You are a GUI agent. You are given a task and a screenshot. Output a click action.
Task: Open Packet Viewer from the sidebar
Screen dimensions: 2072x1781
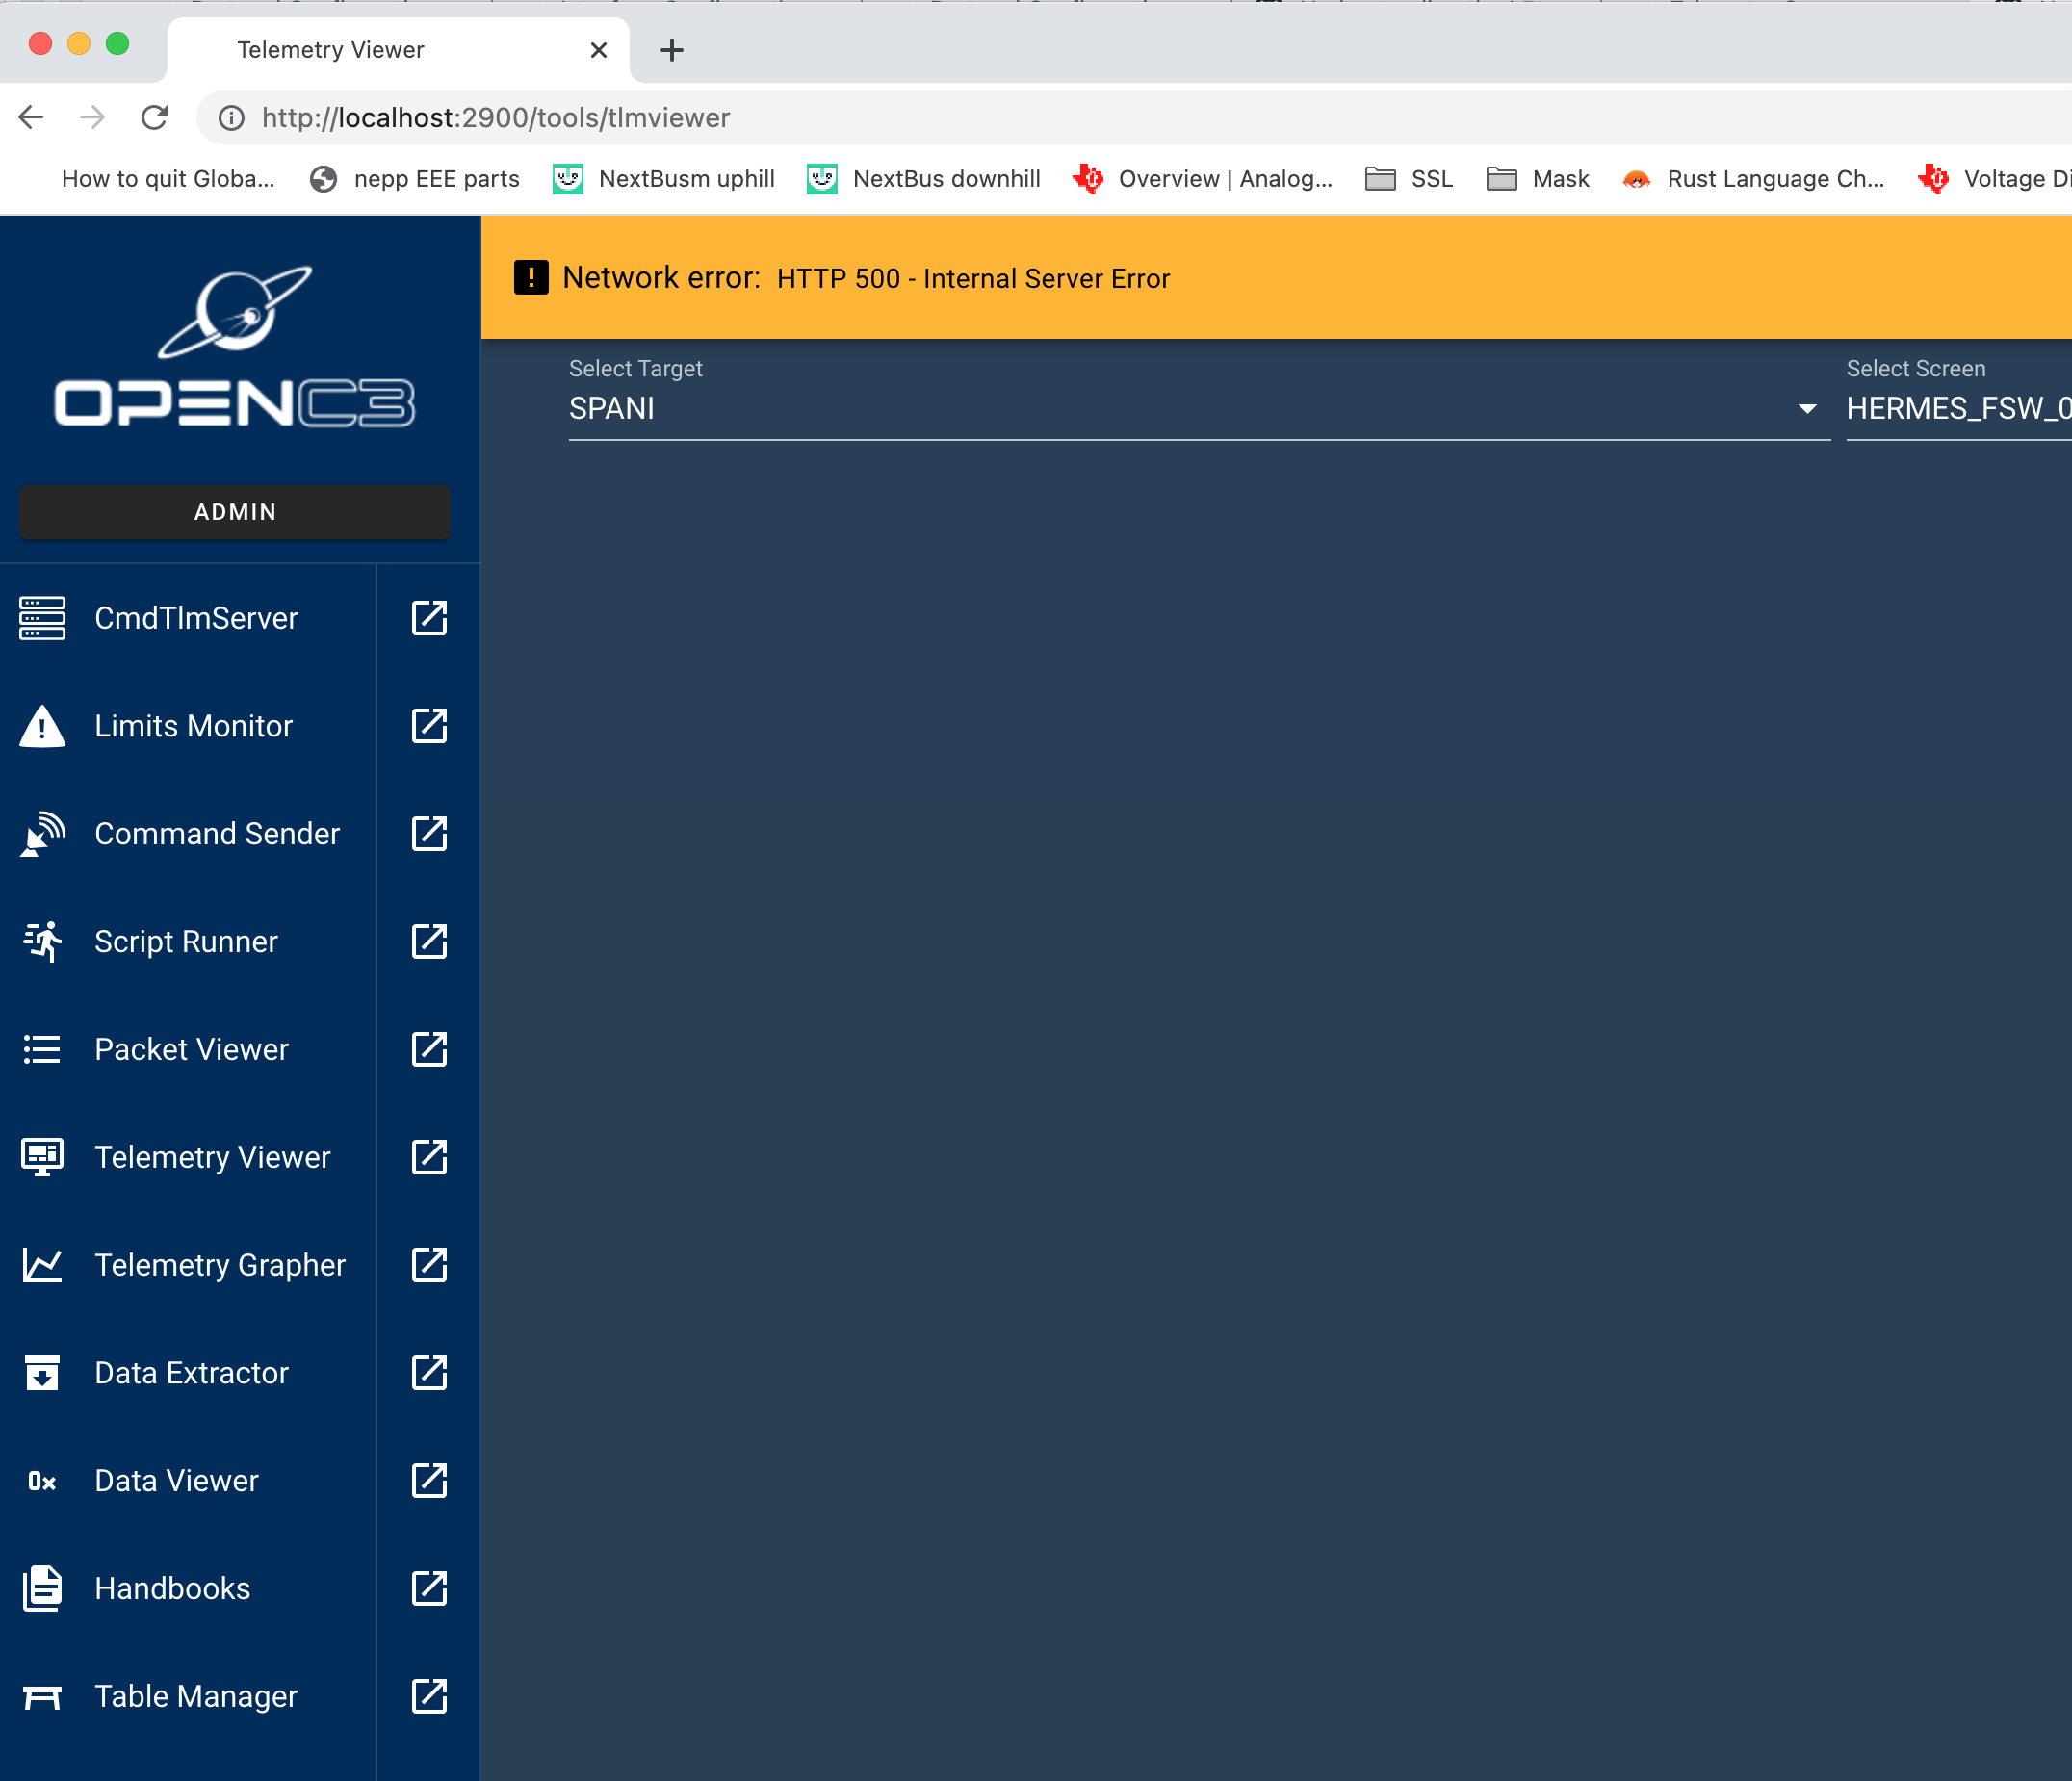click(x=191, y=1049)
